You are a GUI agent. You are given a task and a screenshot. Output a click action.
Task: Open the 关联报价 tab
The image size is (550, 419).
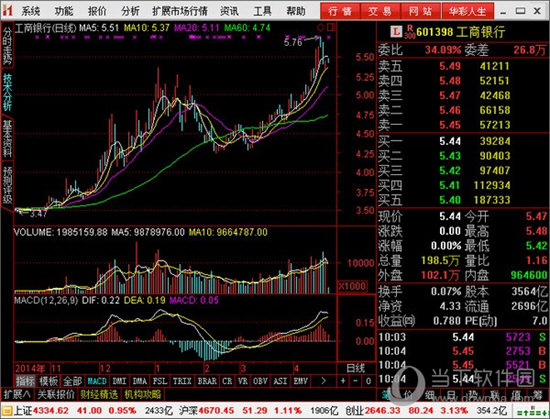point(56,394)
